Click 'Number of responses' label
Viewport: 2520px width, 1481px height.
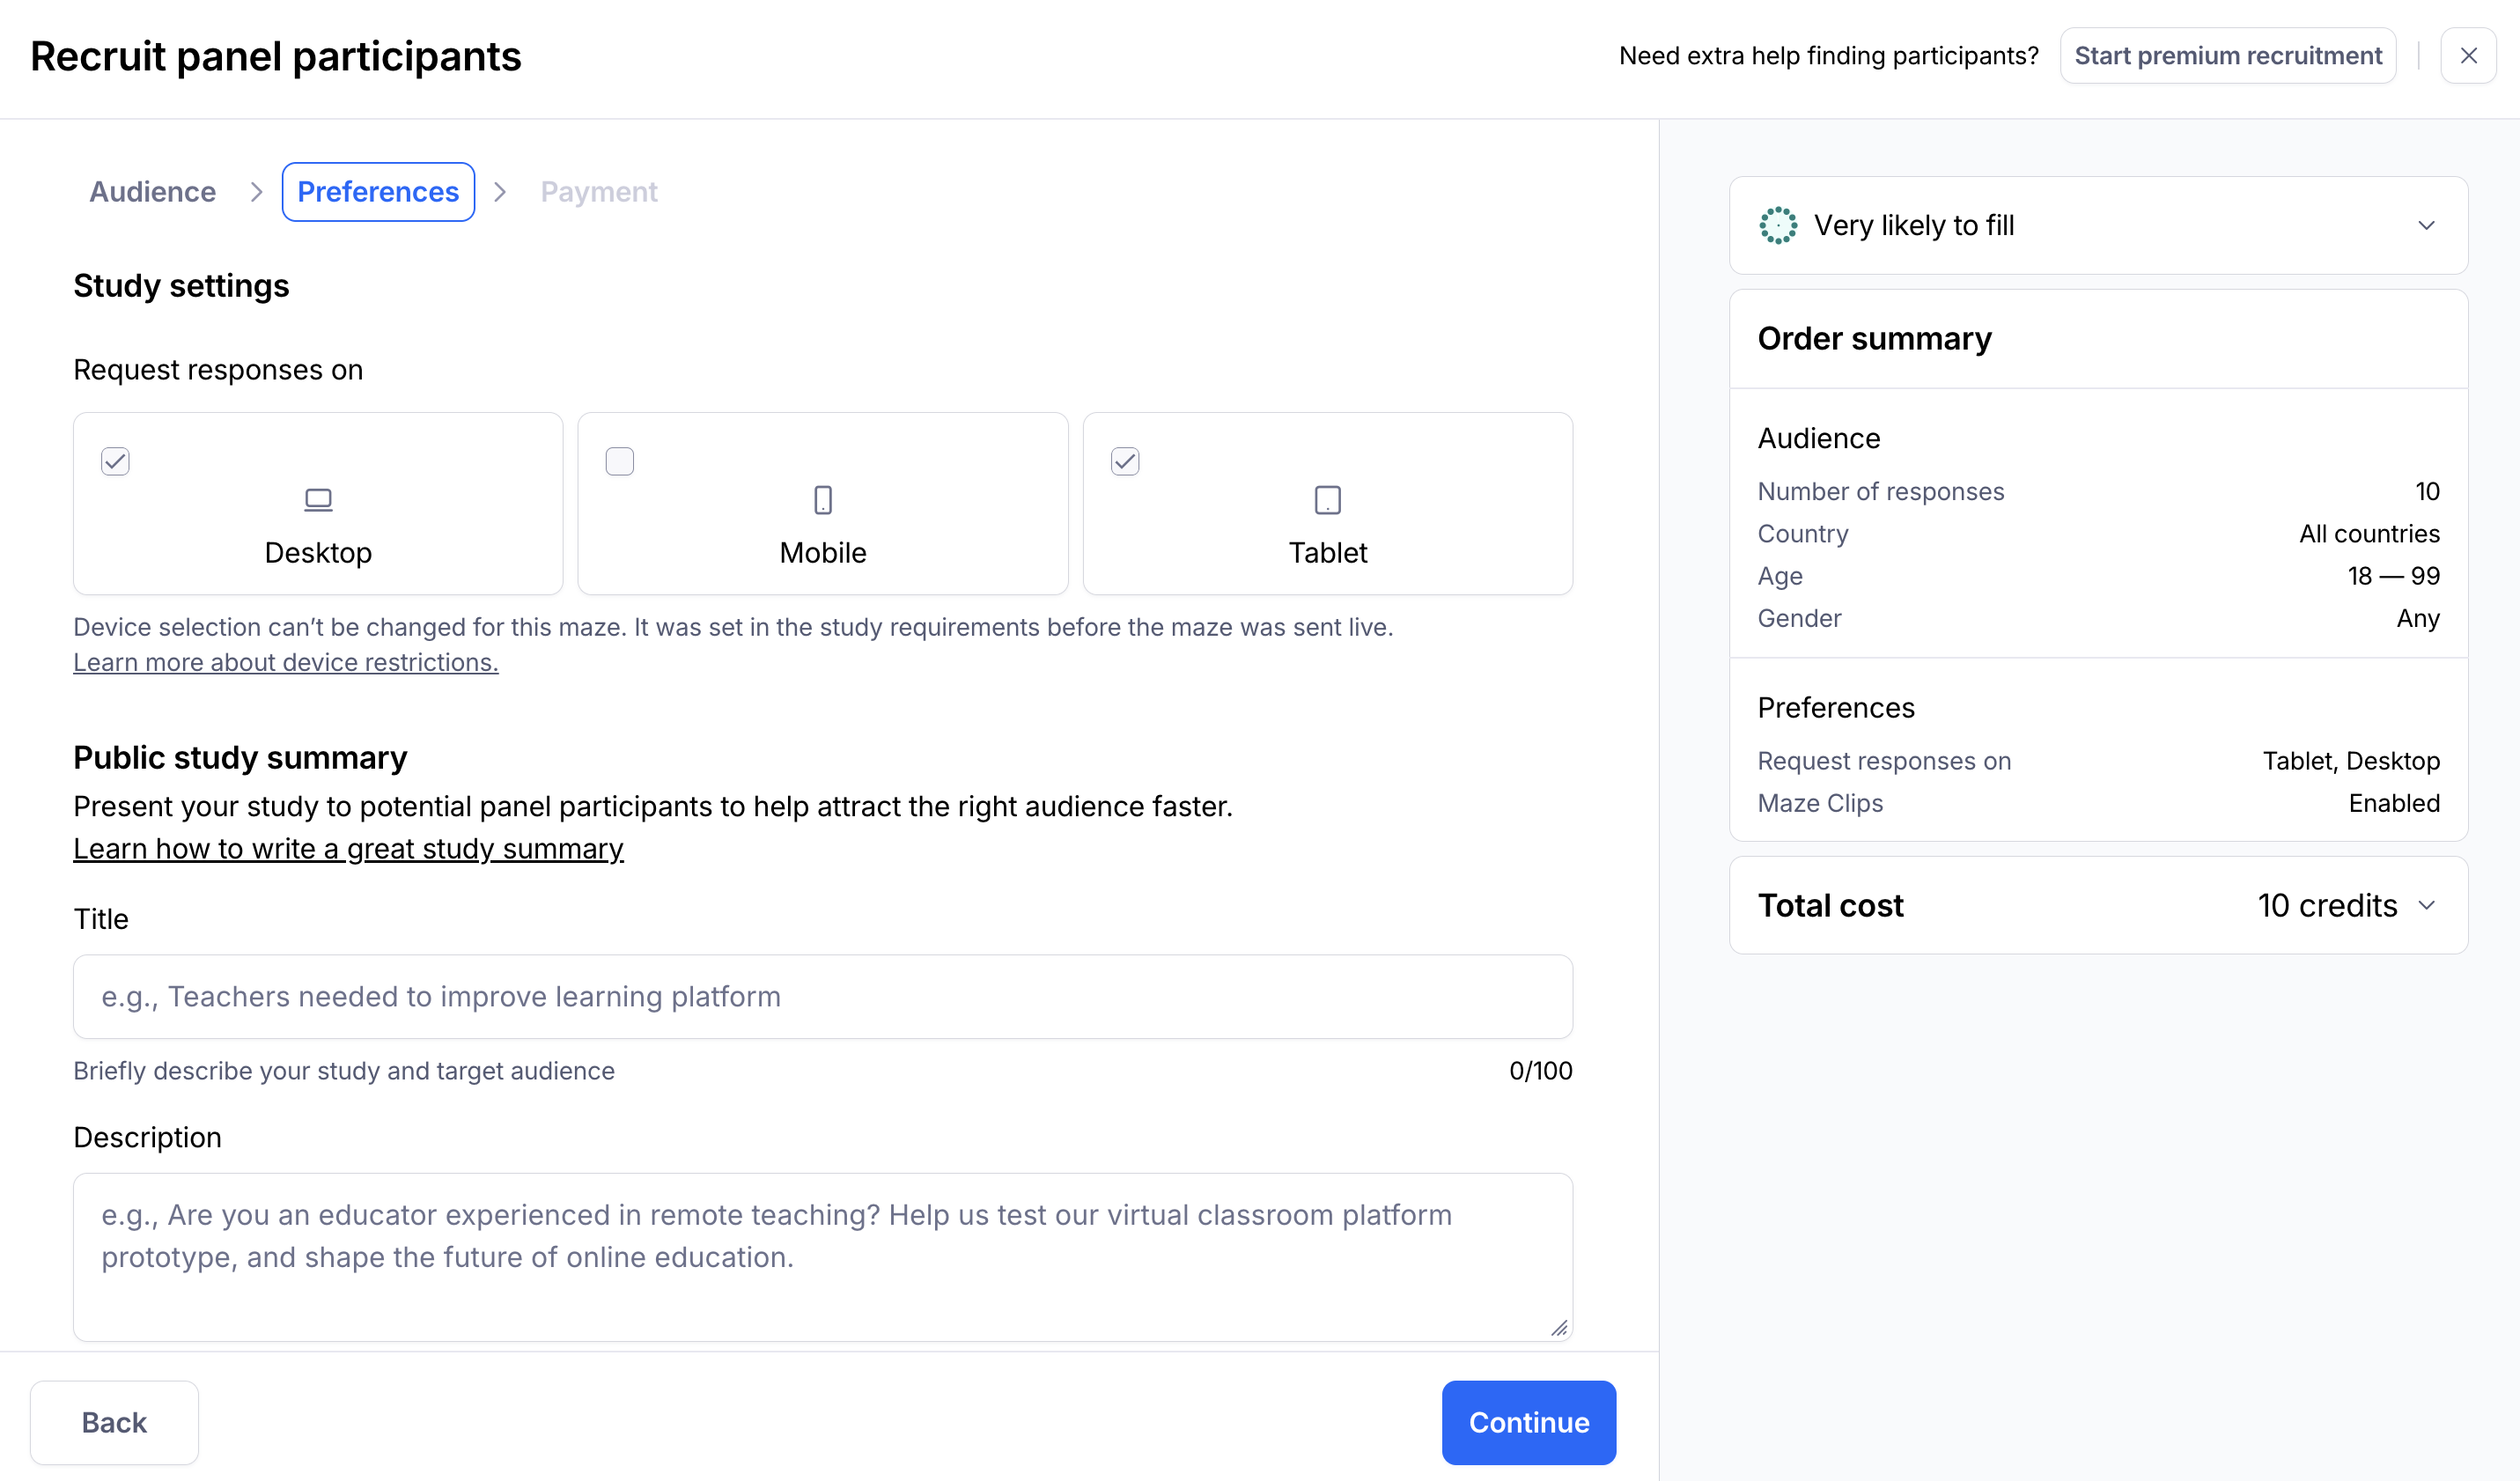point(1880,492)
